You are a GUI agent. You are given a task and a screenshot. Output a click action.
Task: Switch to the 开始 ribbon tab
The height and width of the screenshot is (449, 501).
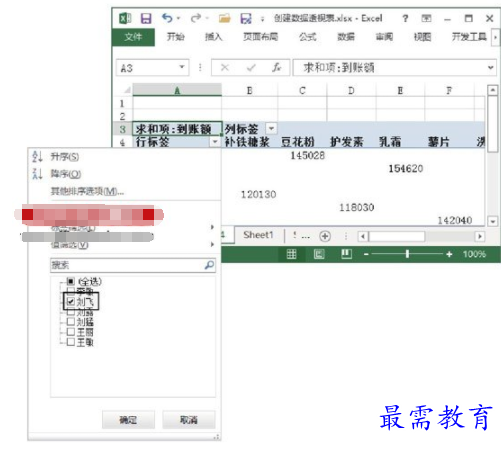click(x=175, y=37)
